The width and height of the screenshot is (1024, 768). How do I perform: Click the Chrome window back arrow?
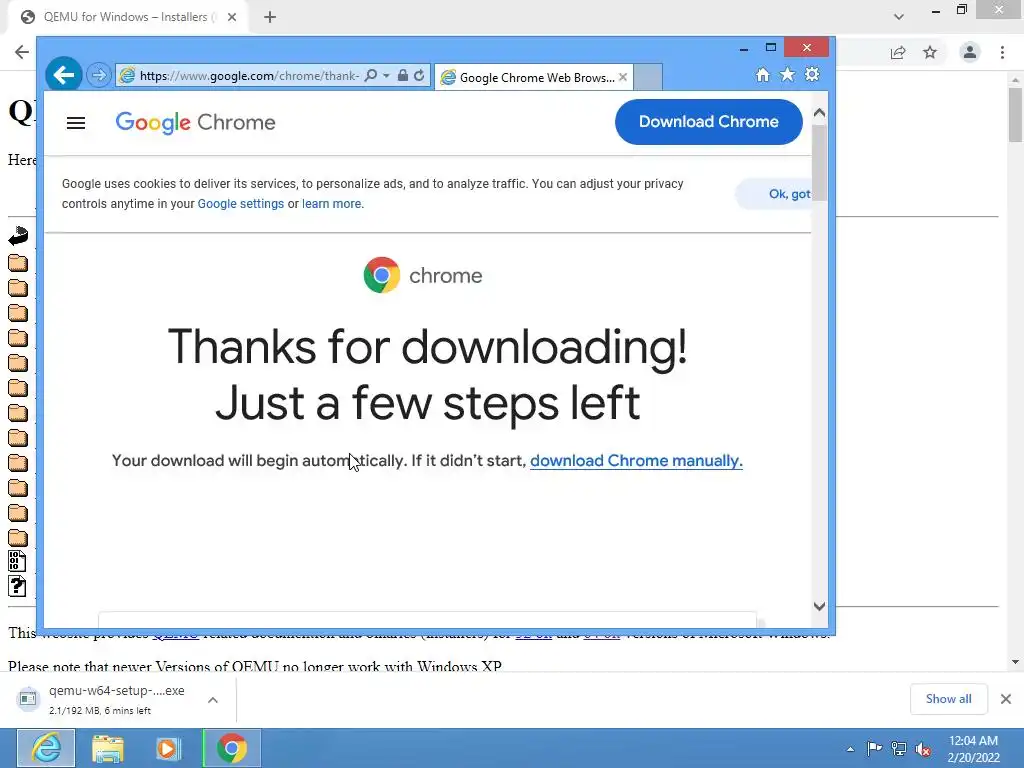(22, 52)
